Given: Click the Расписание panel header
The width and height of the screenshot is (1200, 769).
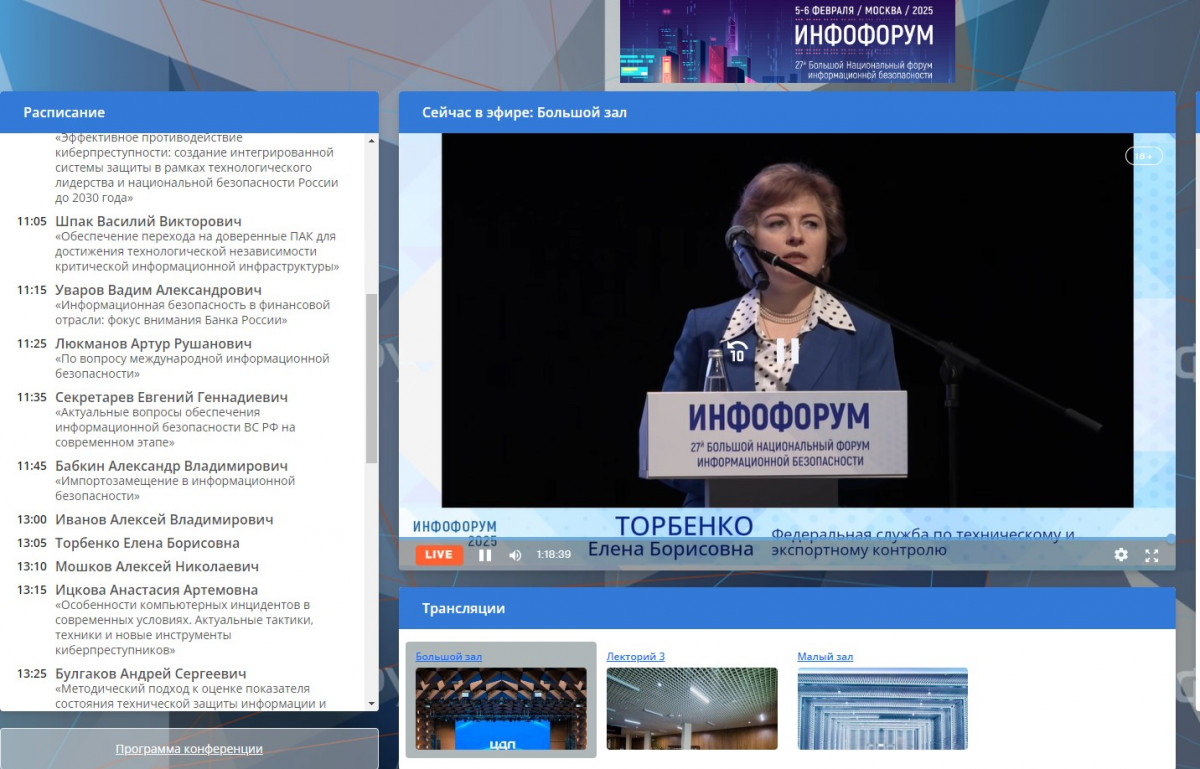Looking at the screenshot, I should pyautogui.click(x=189, y=112).
